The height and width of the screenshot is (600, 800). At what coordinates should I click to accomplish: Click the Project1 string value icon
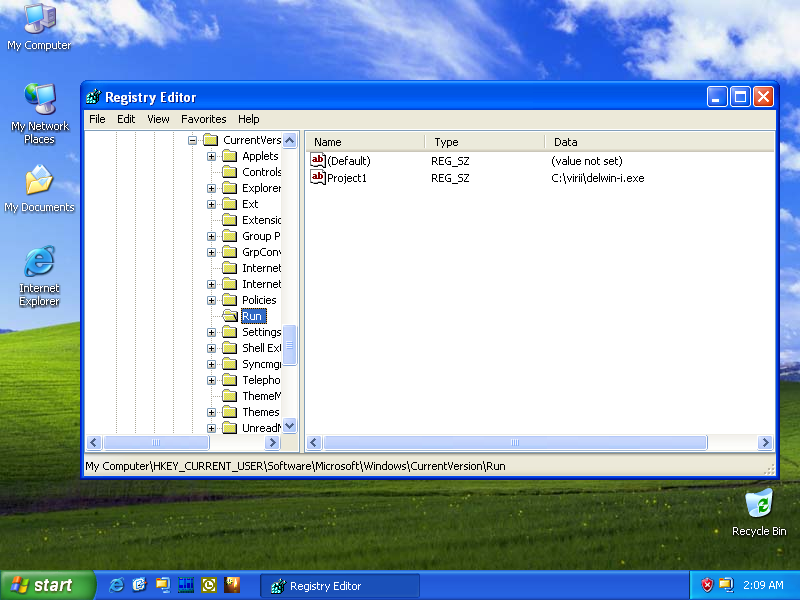tap(317, 178)
